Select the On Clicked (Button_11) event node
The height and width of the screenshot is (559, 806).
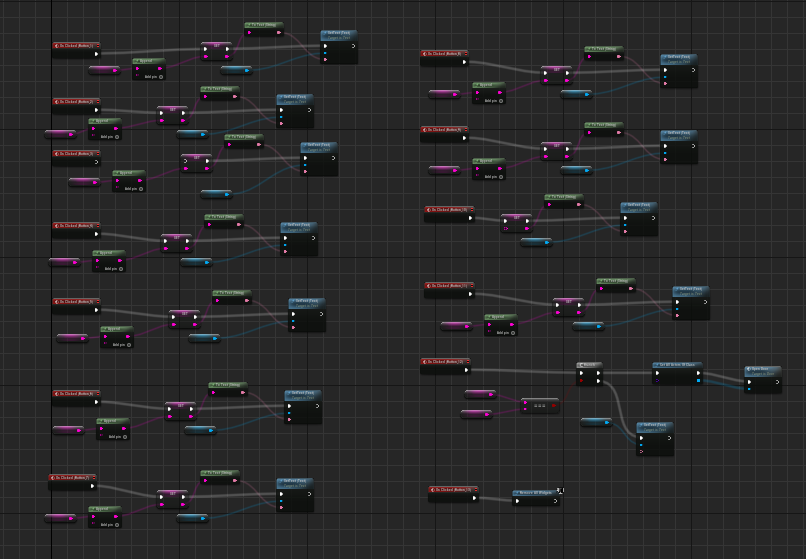(449, 290)
